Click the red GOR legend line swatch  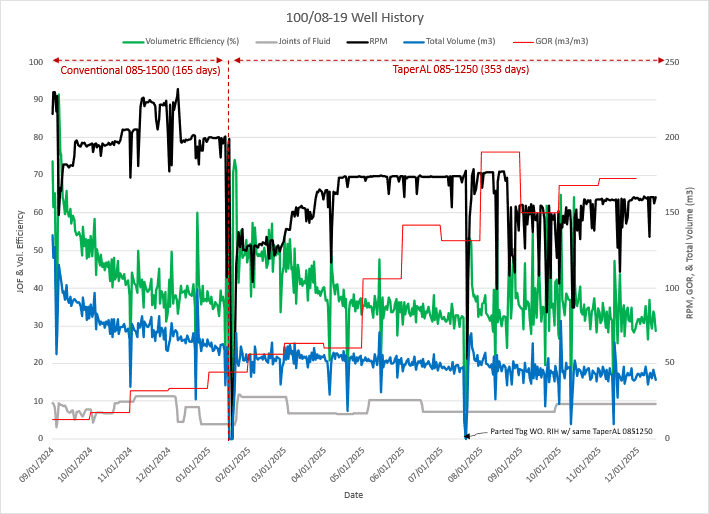click(522, 42)
